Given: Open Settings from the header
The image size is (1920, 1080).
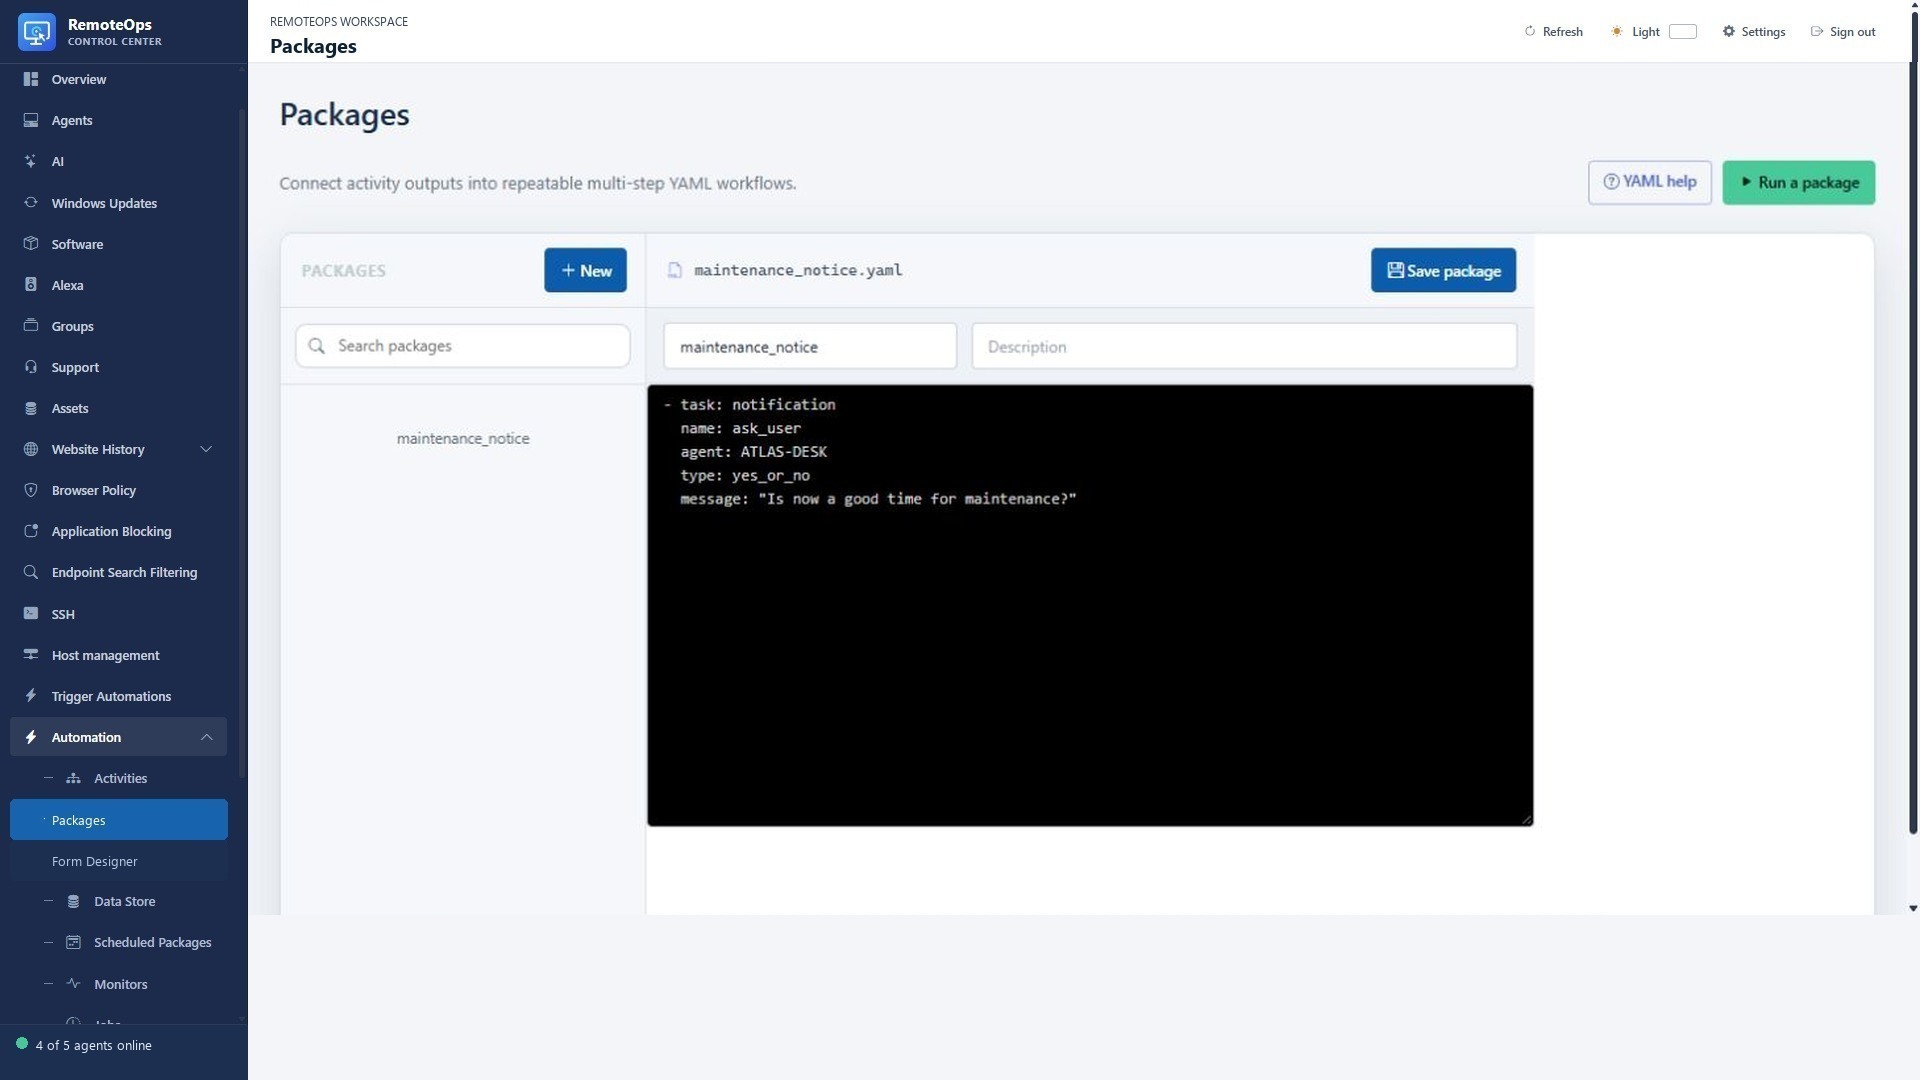Looking at the screenshot, I should [x=1753, y=32].
